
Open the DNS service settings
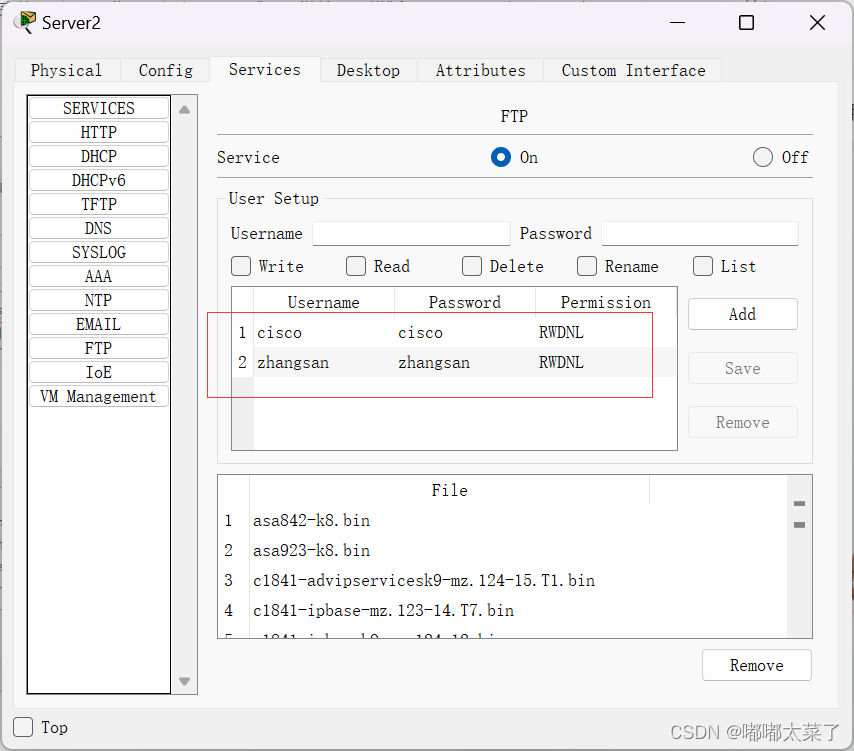[99, 228]
